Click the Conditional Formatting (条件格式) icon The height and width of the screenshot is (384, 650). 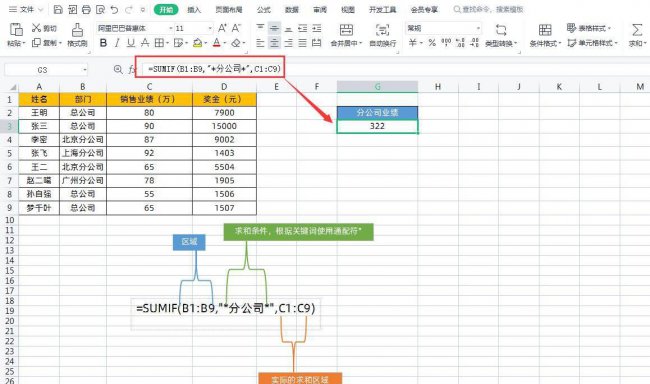coord(545,30)
